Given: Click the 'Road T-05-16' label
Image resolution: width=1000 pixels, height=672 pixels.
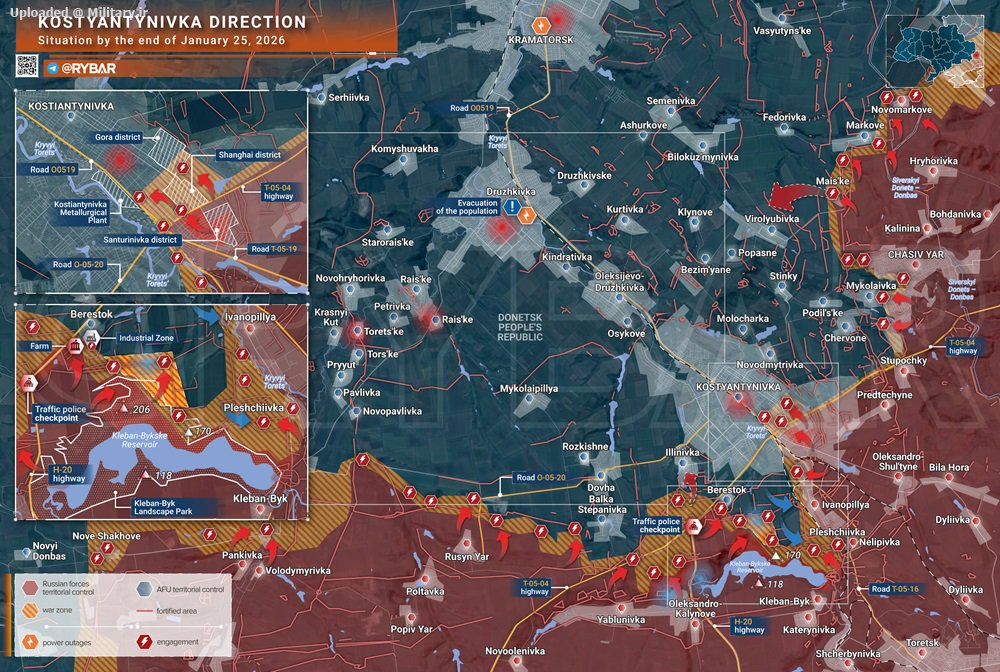Looking at the screenshot, I should 896,589.
